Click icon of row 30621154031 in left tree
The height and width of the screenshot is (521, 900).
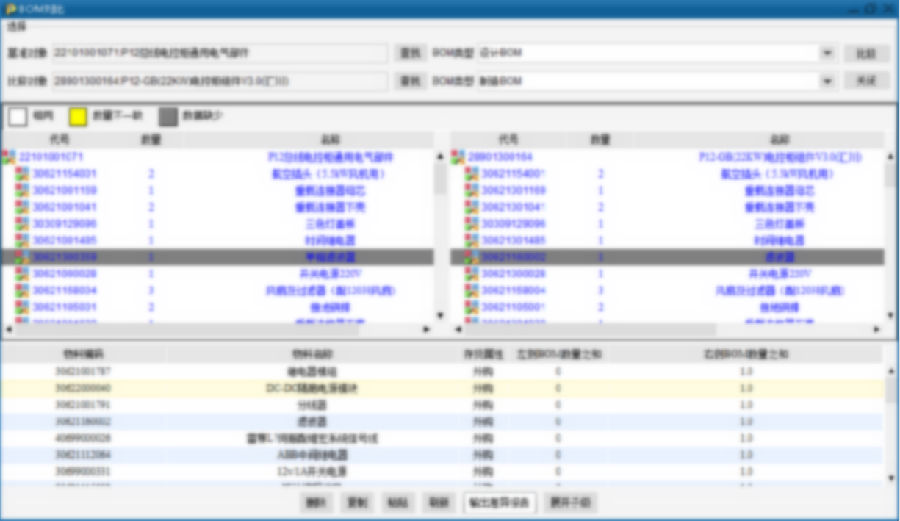coord(22,173)
